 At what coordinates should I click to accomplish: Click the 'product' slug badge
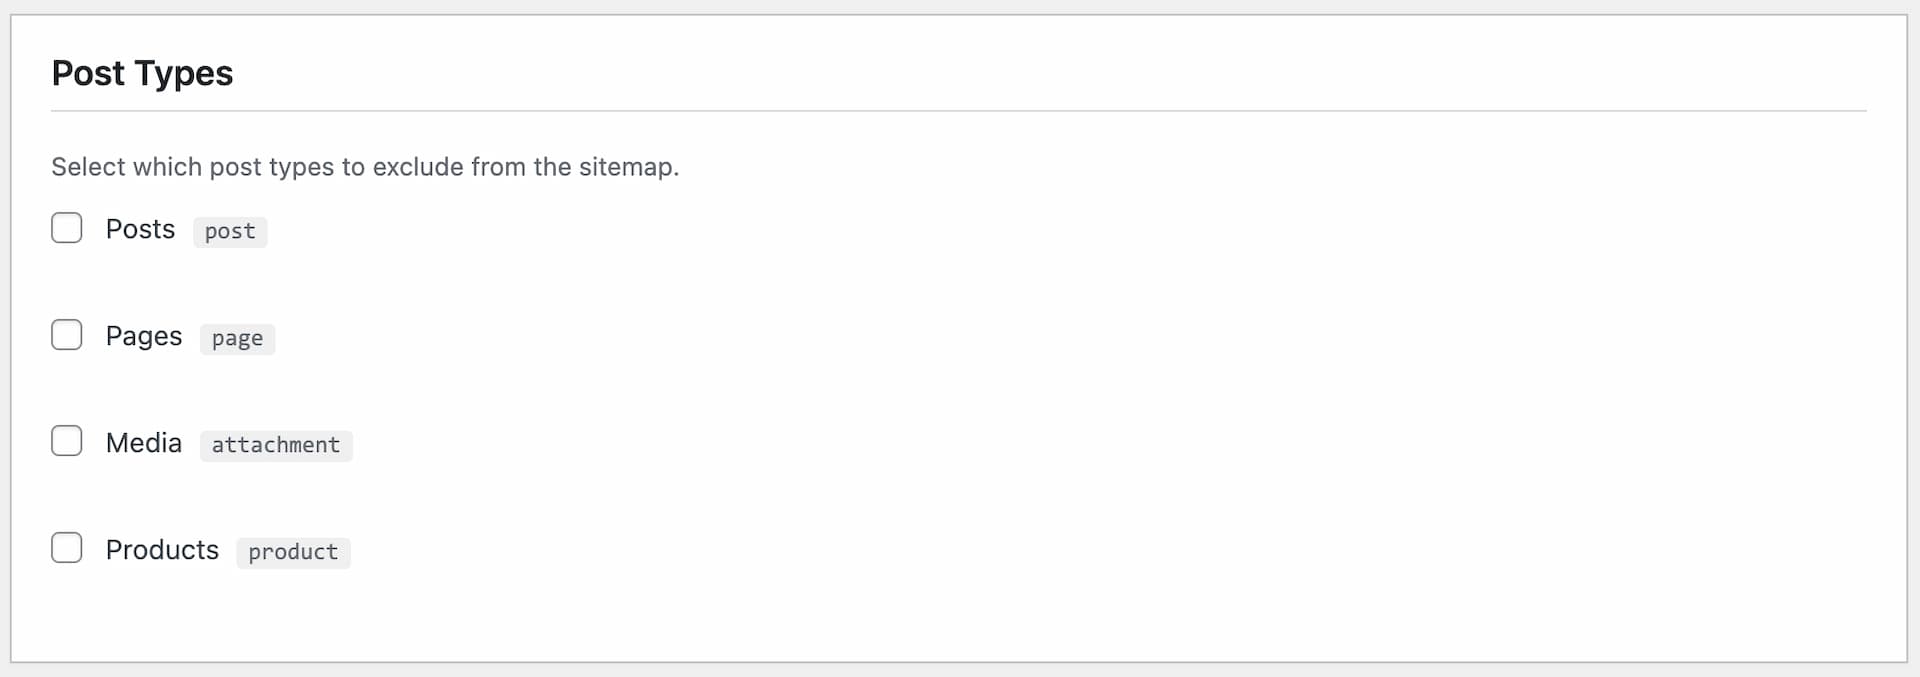click(292, 552)
